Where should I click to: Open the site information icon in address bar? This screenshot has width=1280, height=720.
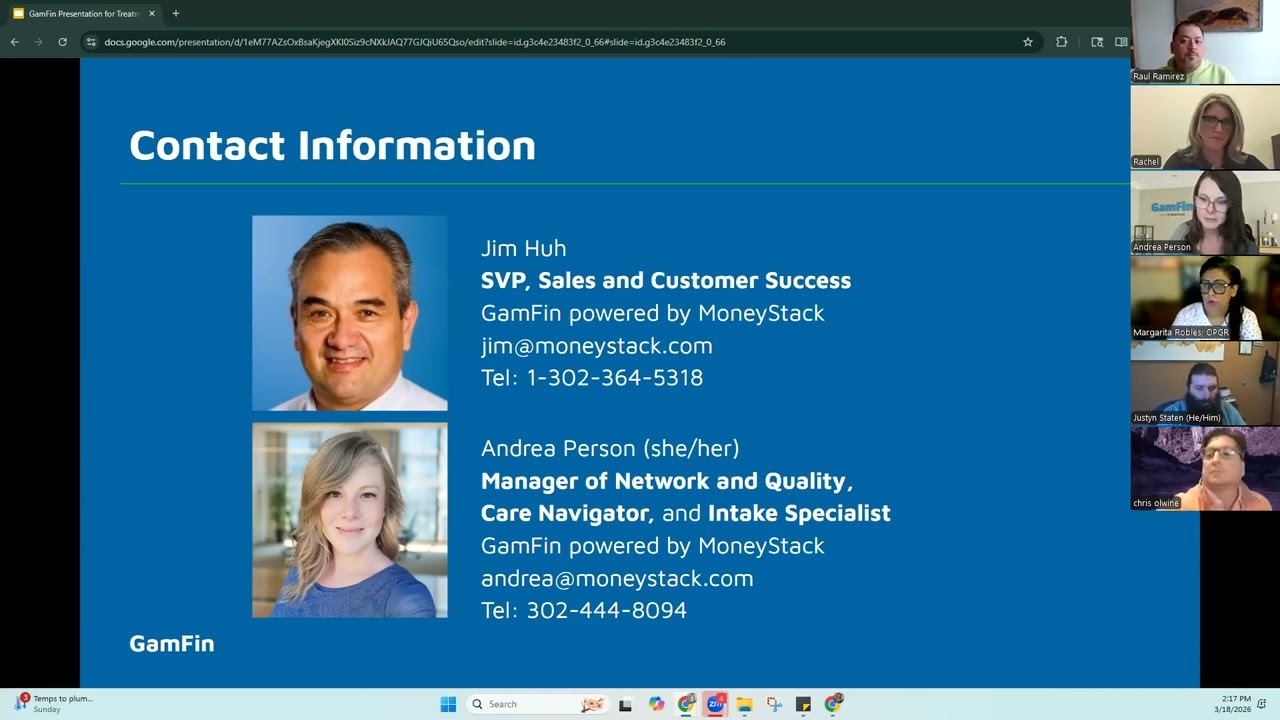[91, 42]
